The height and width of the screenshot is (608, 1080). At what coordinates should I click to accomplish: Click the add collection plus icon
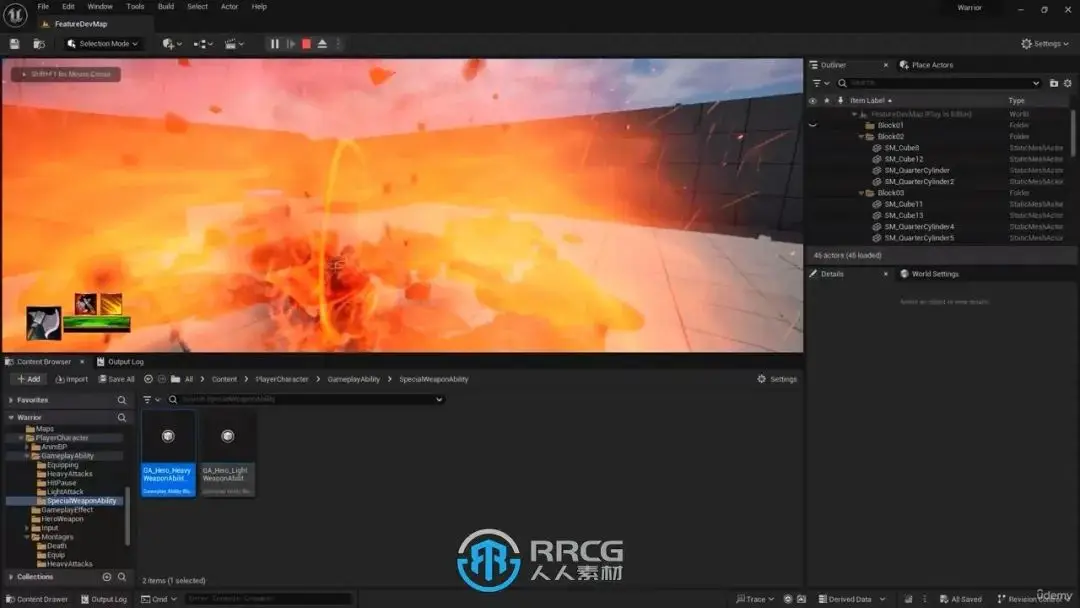107,577
